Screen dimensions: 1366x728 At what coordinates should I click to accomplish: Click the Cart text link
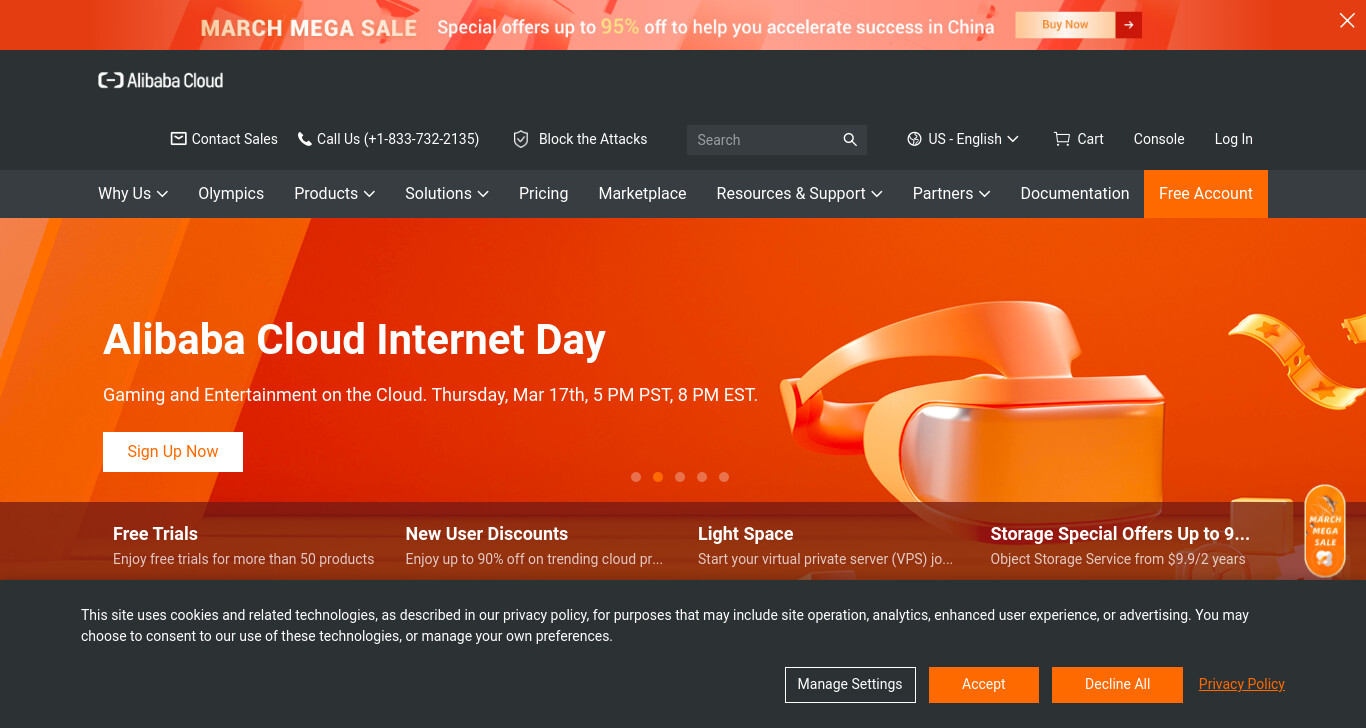click(x=1090, y=139)
